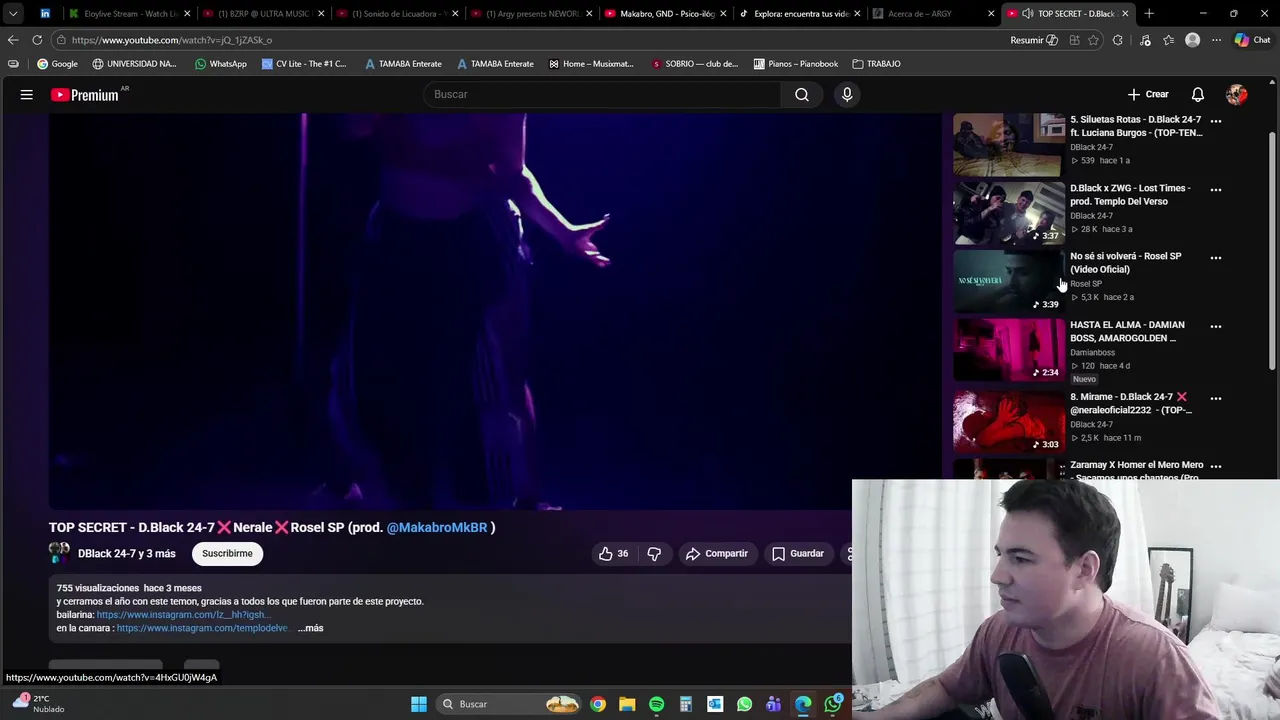
Task: Open camera templodelverso Instagram link
Action: pyautogui.click(x=203, y=628)
